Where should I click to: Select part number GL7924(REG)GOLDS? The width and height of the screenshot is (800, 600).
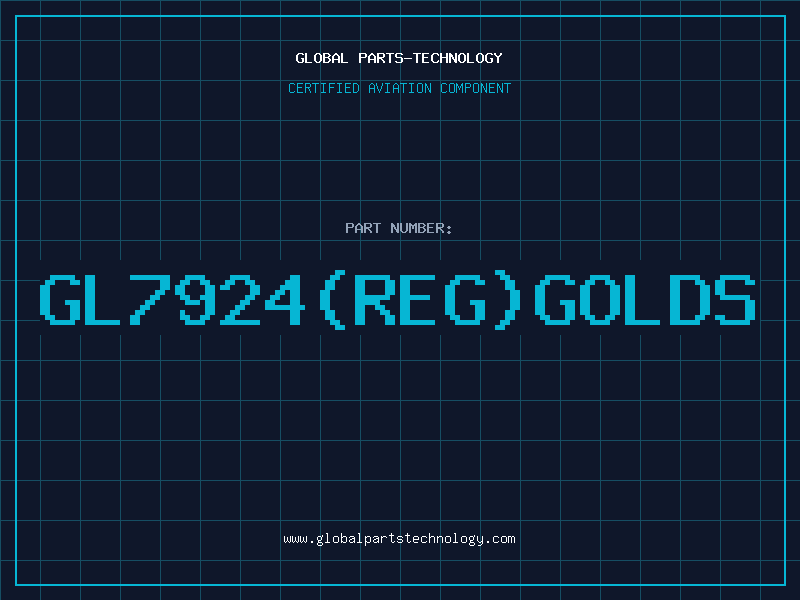click(x=397, y=300)
